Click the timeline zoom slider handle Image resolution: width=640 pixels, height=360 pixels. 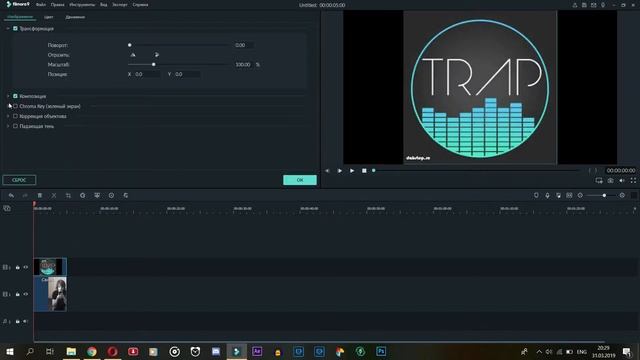coord(604,196)
